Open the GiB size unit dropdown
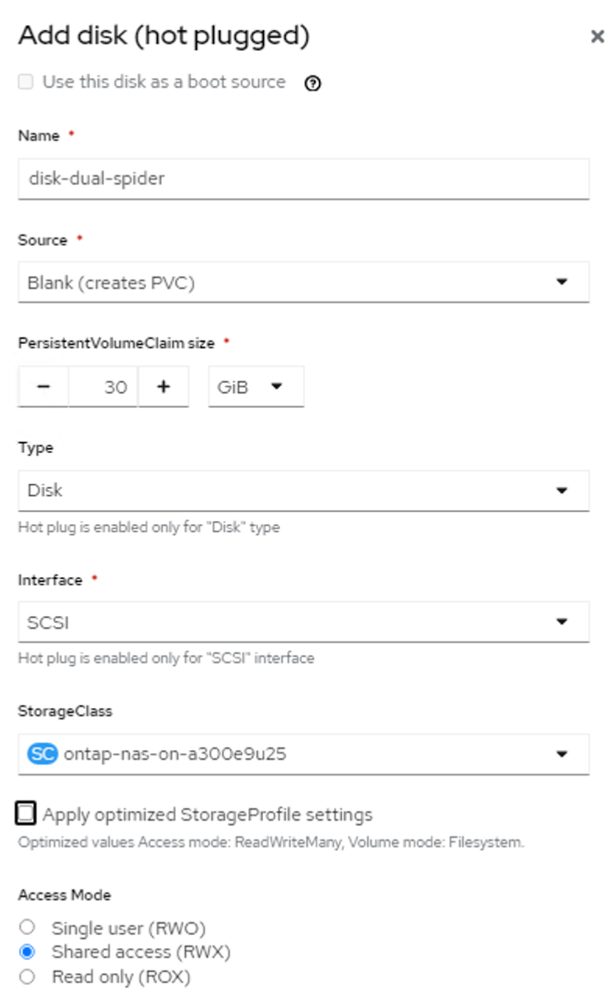 (257, 386)
